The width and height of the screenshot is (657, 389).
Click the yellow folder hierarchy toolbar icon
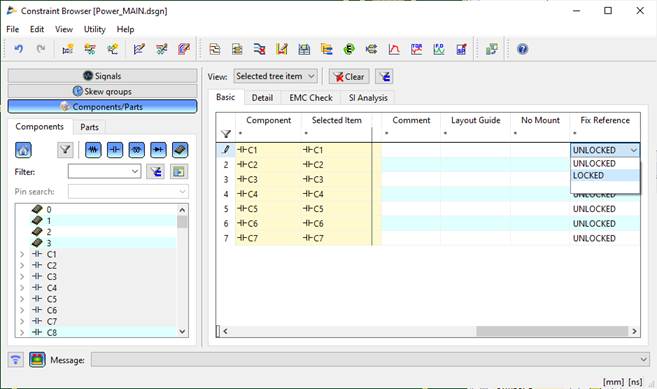click(x=326, y=49)
